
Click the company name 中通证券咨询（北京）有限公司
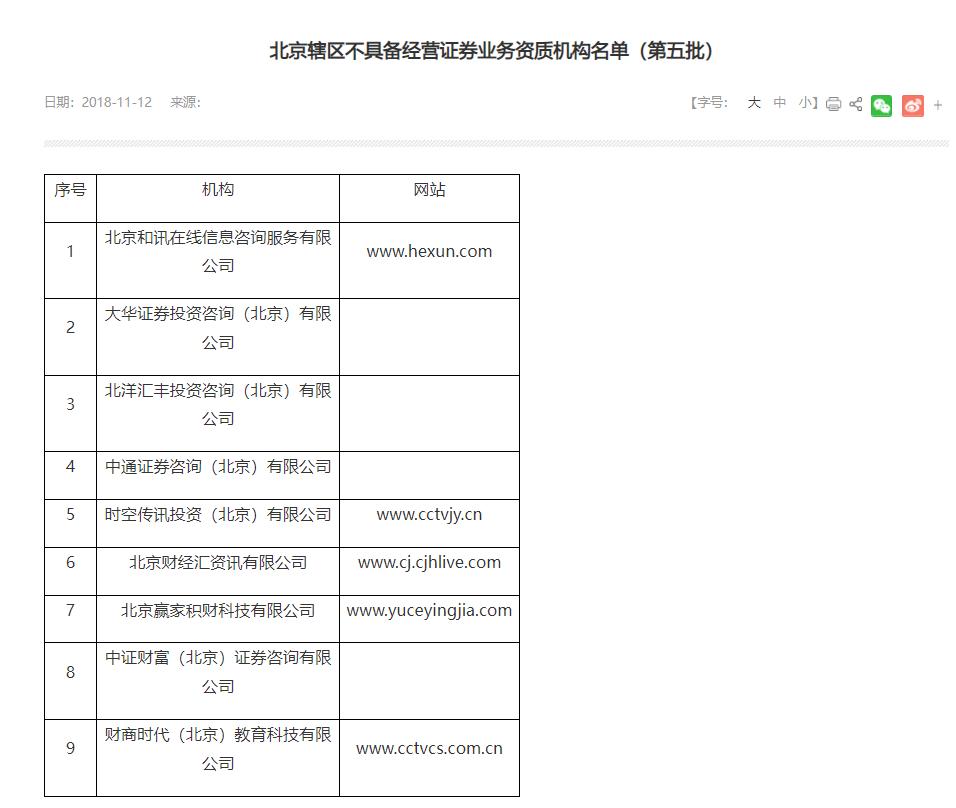(218, 466)
